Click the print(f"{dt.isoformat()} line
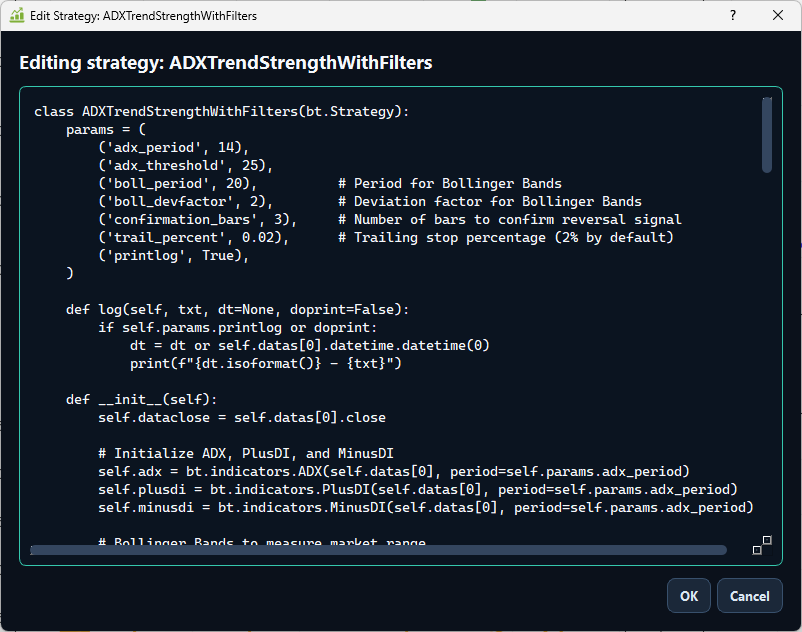 pyautogui.click(x=265, y=364)
